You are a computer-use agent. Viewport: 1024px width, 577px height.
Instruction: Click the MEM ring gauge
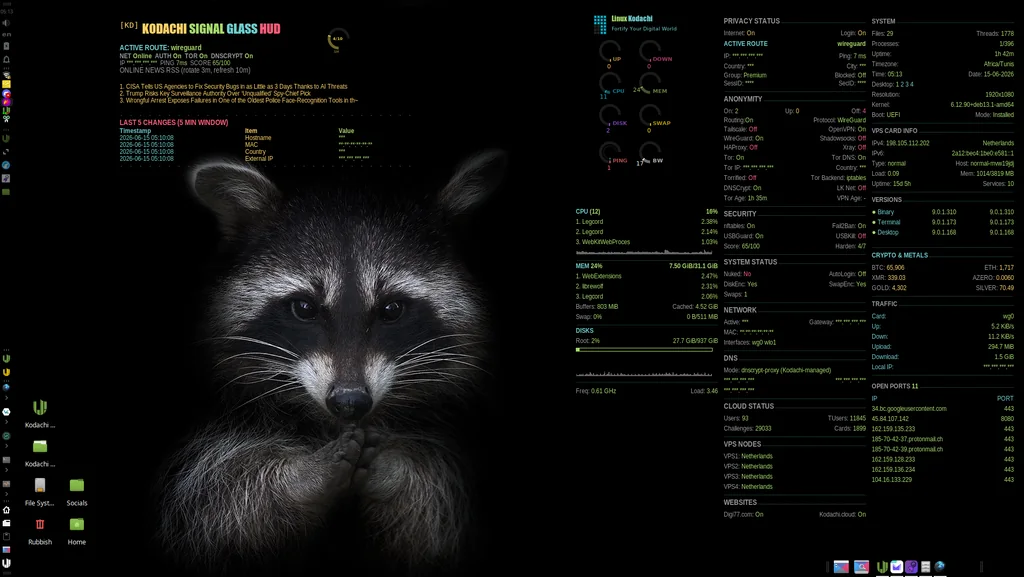(650, 85)
